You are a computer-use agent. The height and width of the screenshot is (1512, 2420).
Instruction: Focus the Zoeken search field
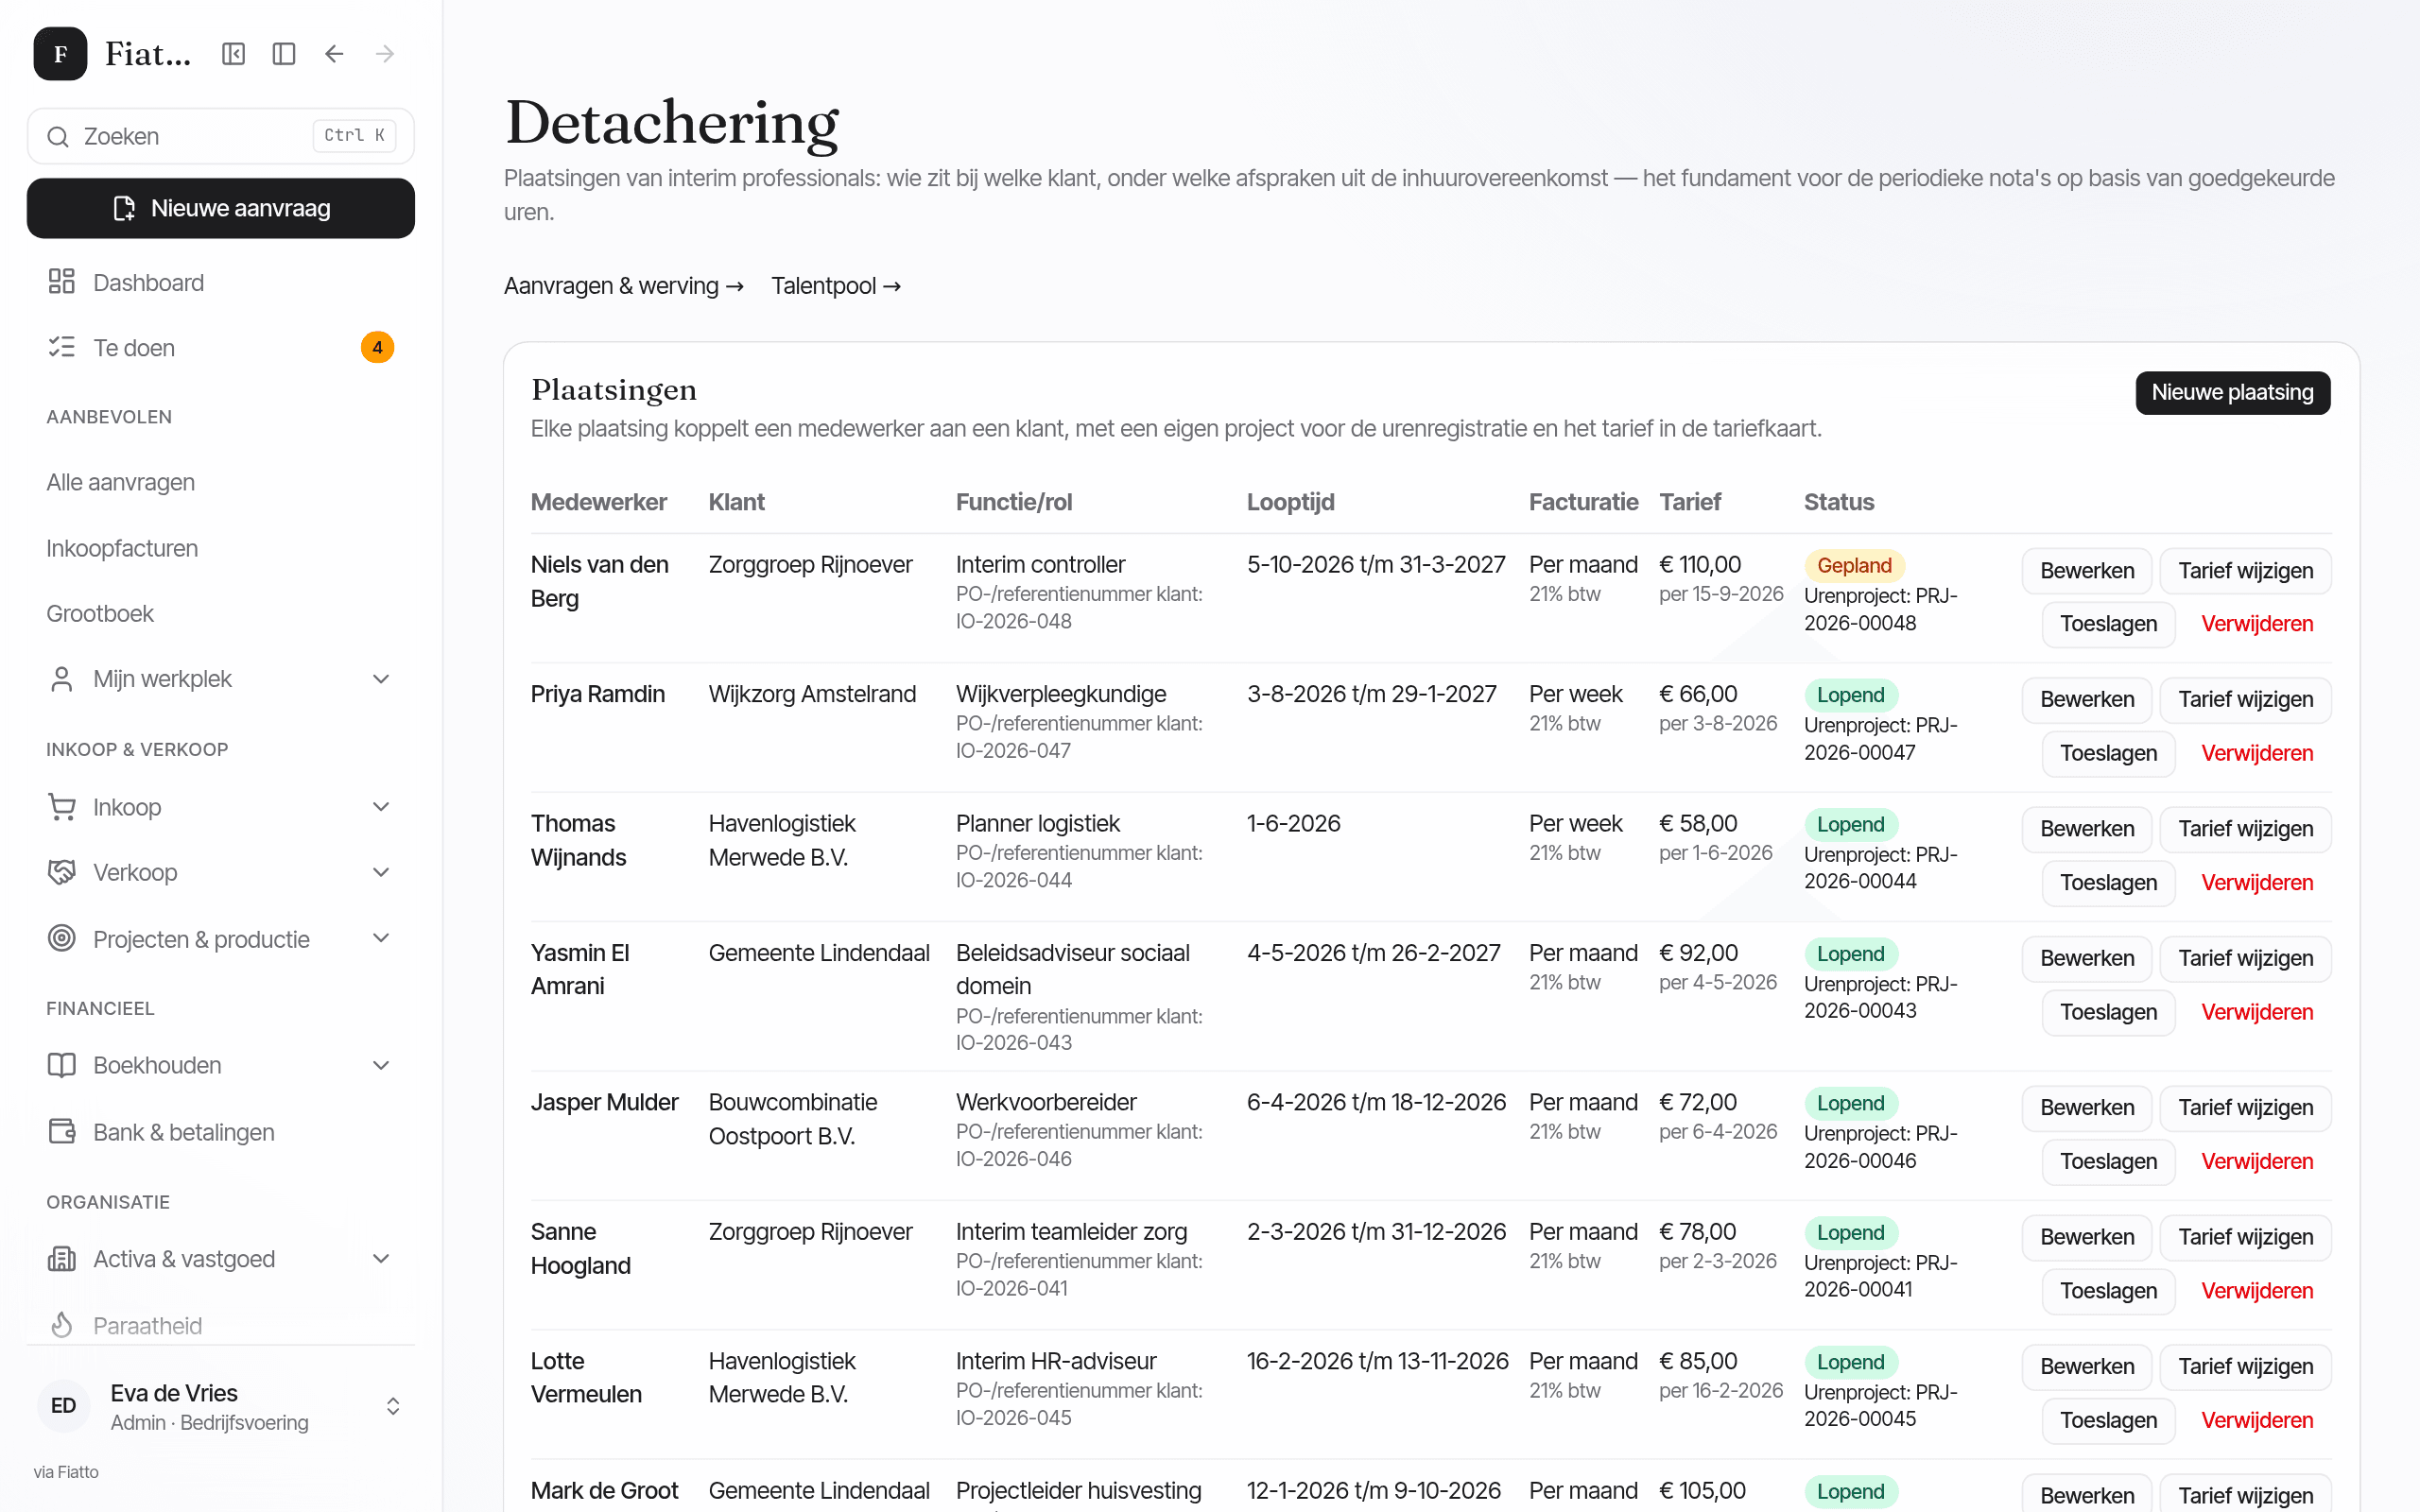click(x=221, y=136)
